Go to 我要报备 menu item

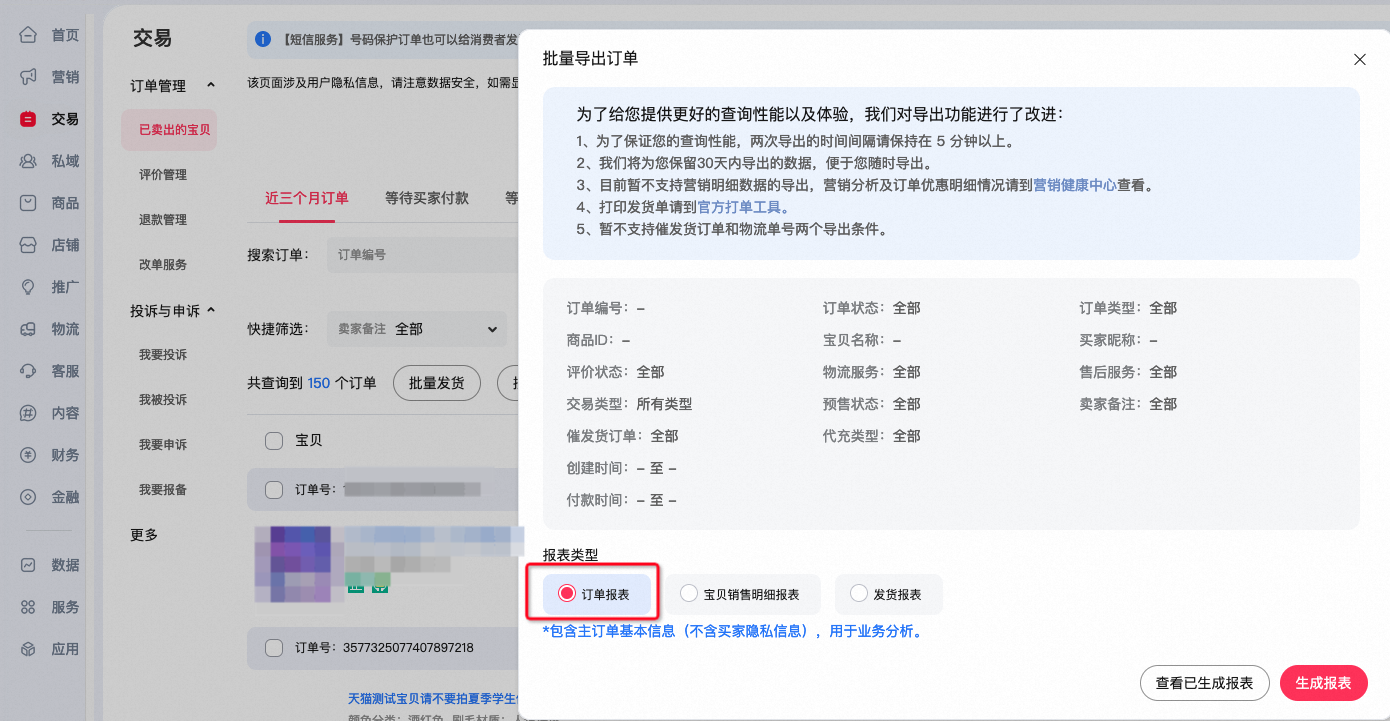pyautogui.click(x=163, y=490)
